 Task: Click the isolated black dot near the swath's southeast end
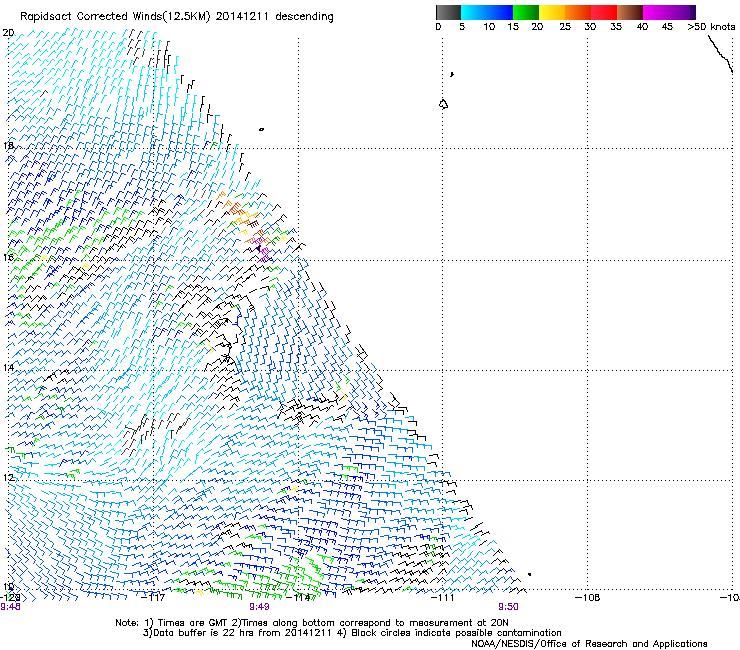pos(530,574)
